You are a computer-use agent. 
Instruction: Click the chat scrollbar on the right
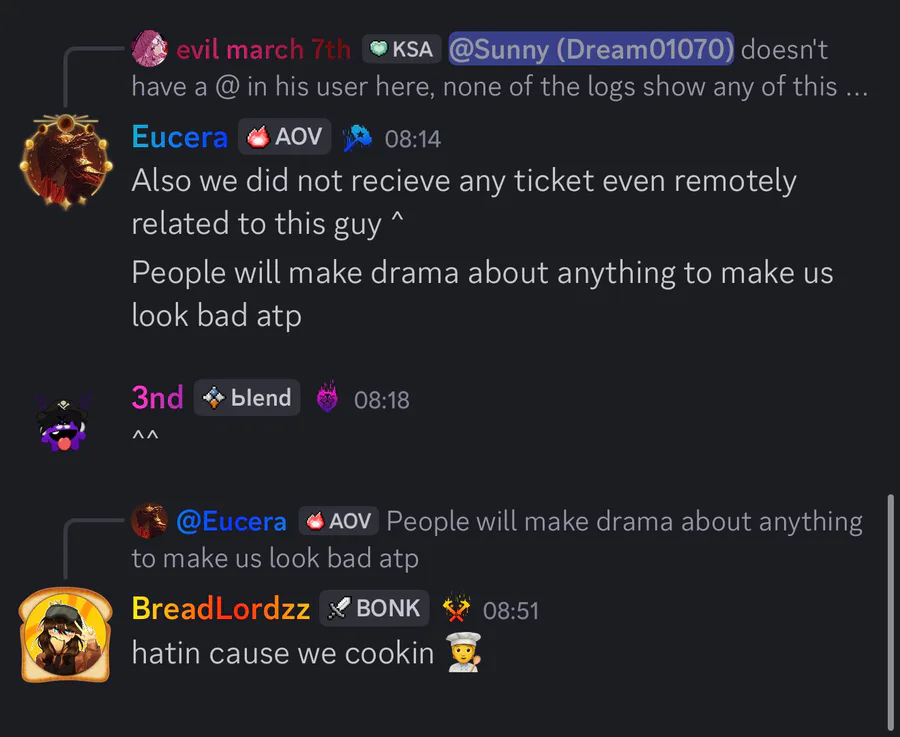click(x=889, y=610)
